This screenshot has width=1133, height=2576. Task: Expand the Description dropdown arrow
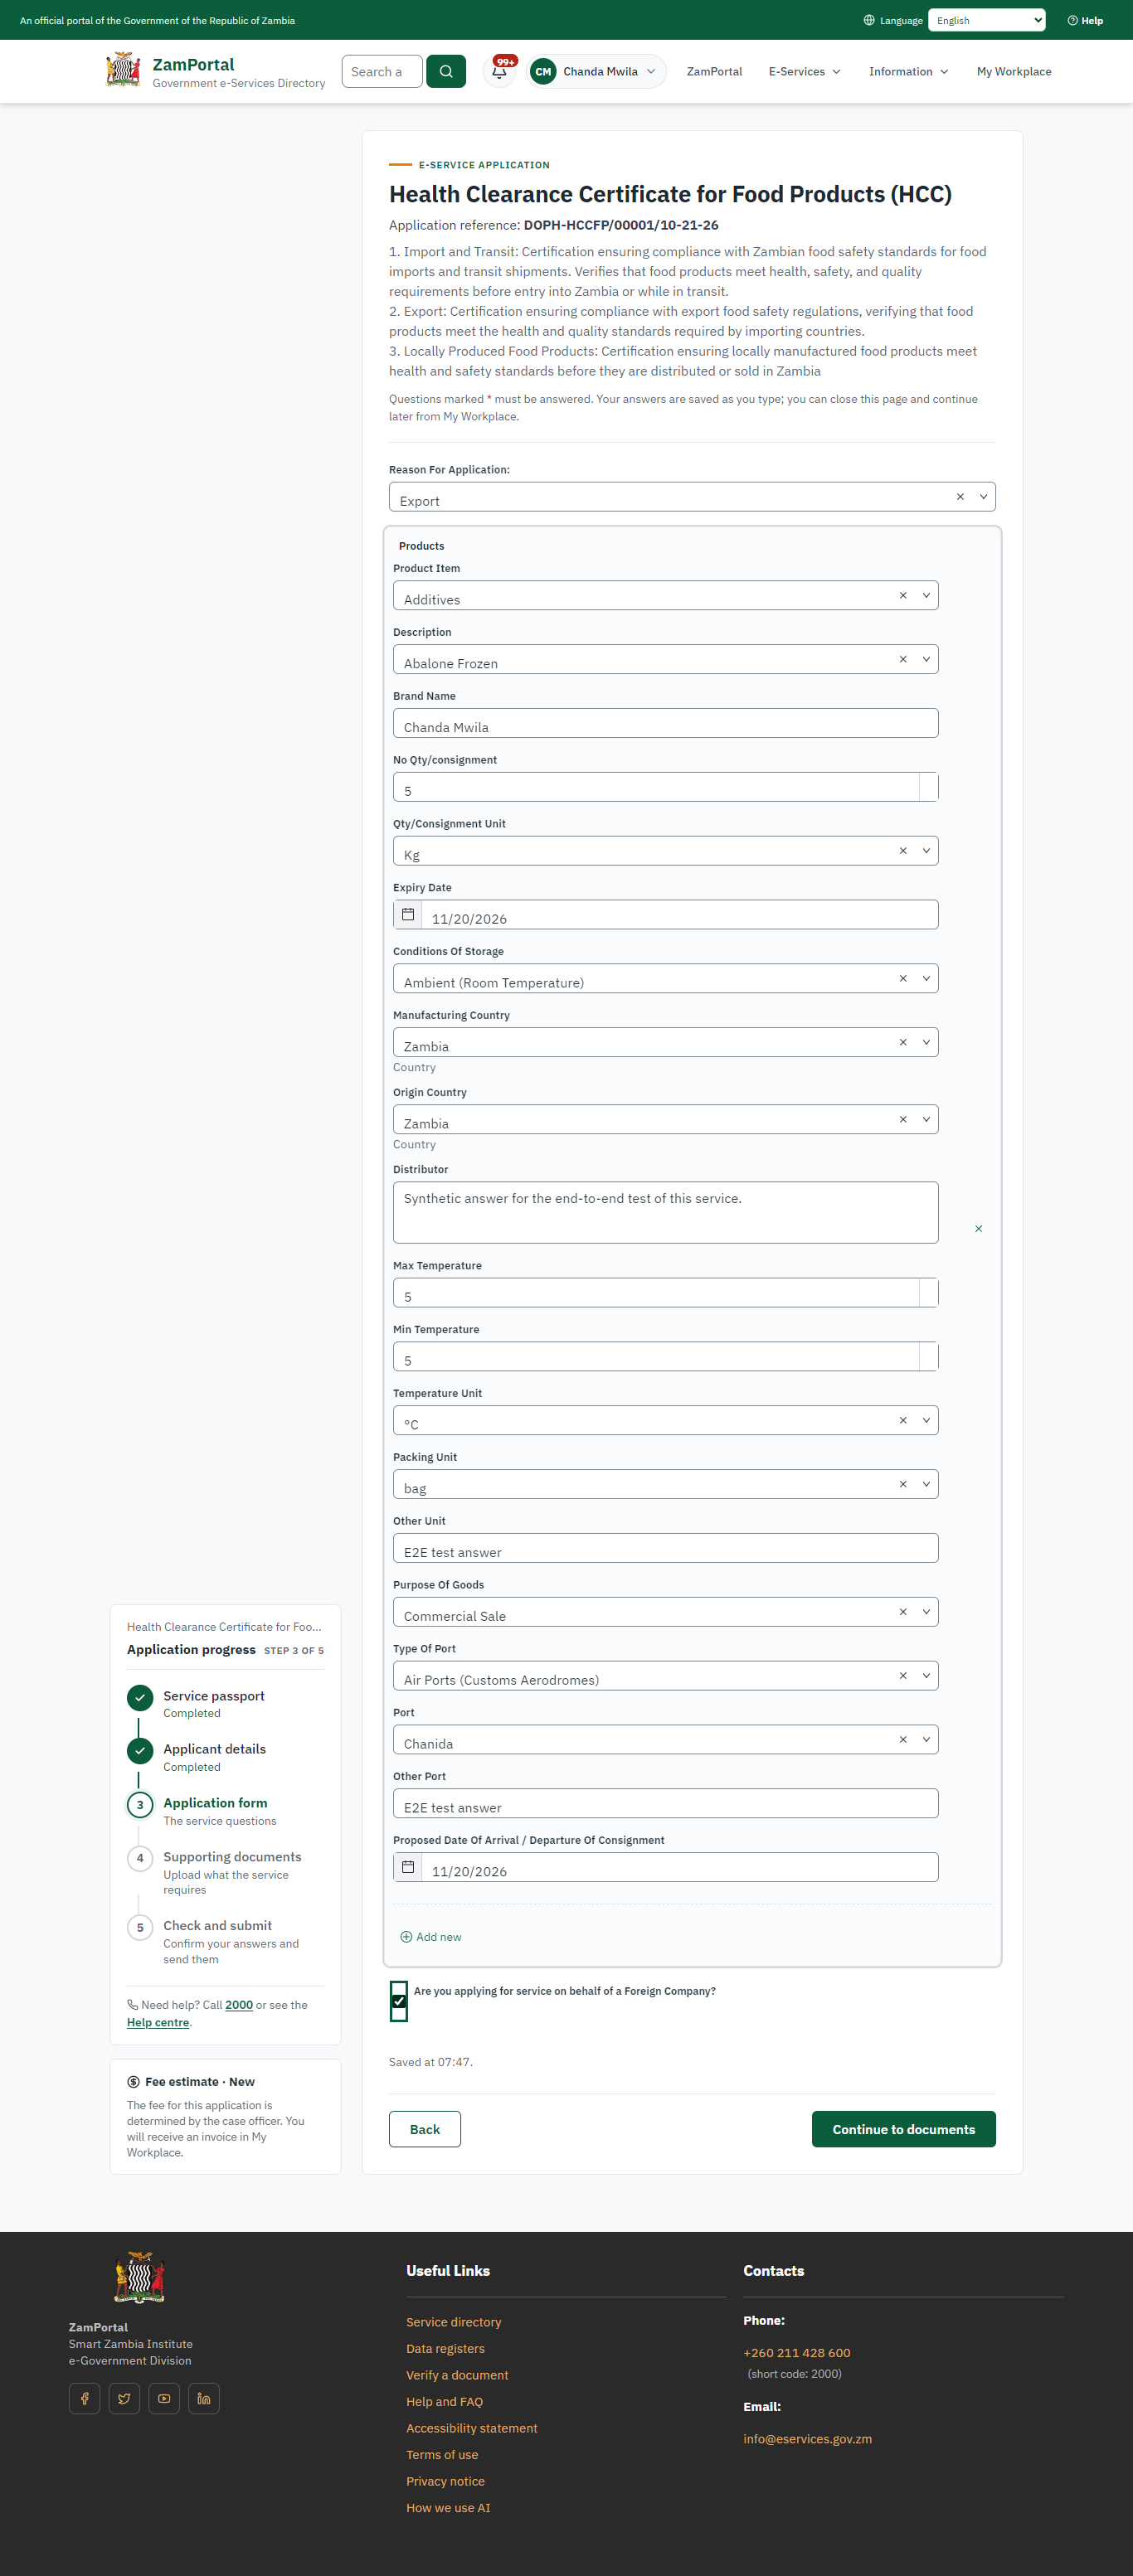coord(926,659)
